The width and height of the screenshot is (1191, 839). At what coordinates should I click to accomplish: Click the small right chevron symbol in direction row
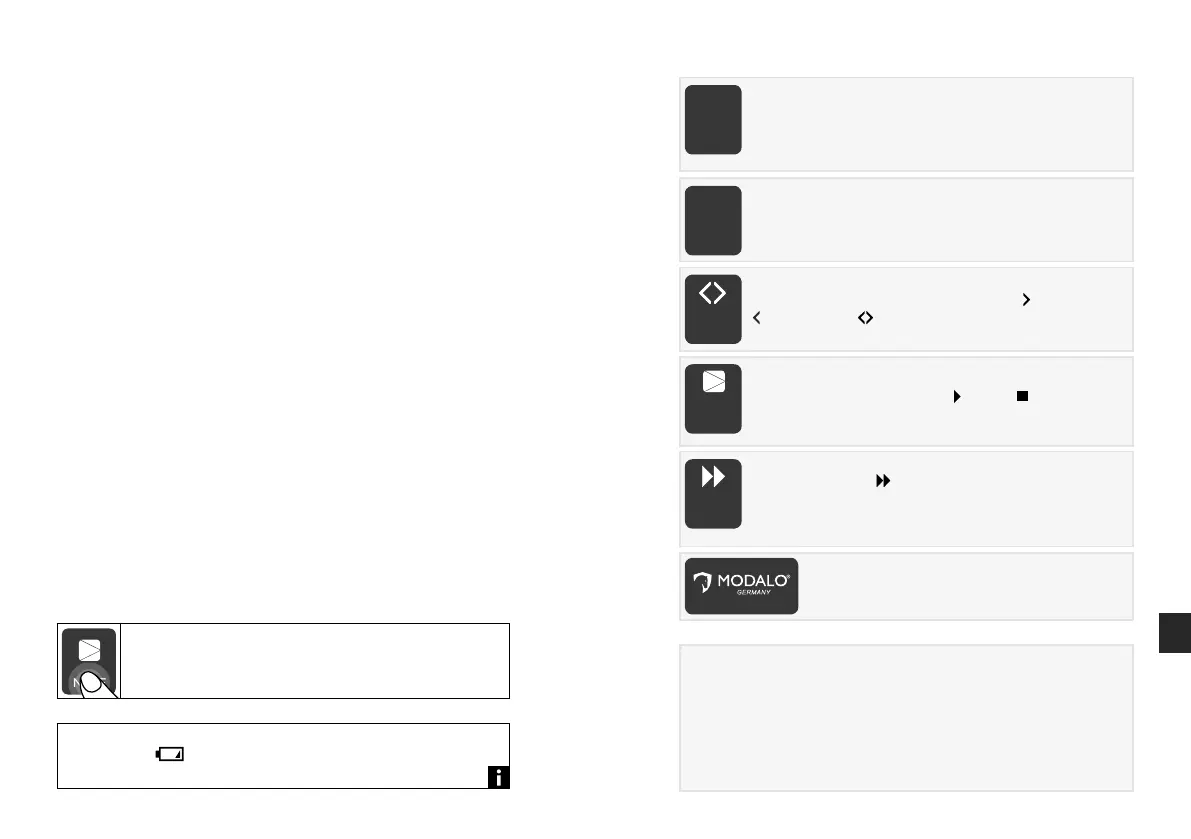1025,297
